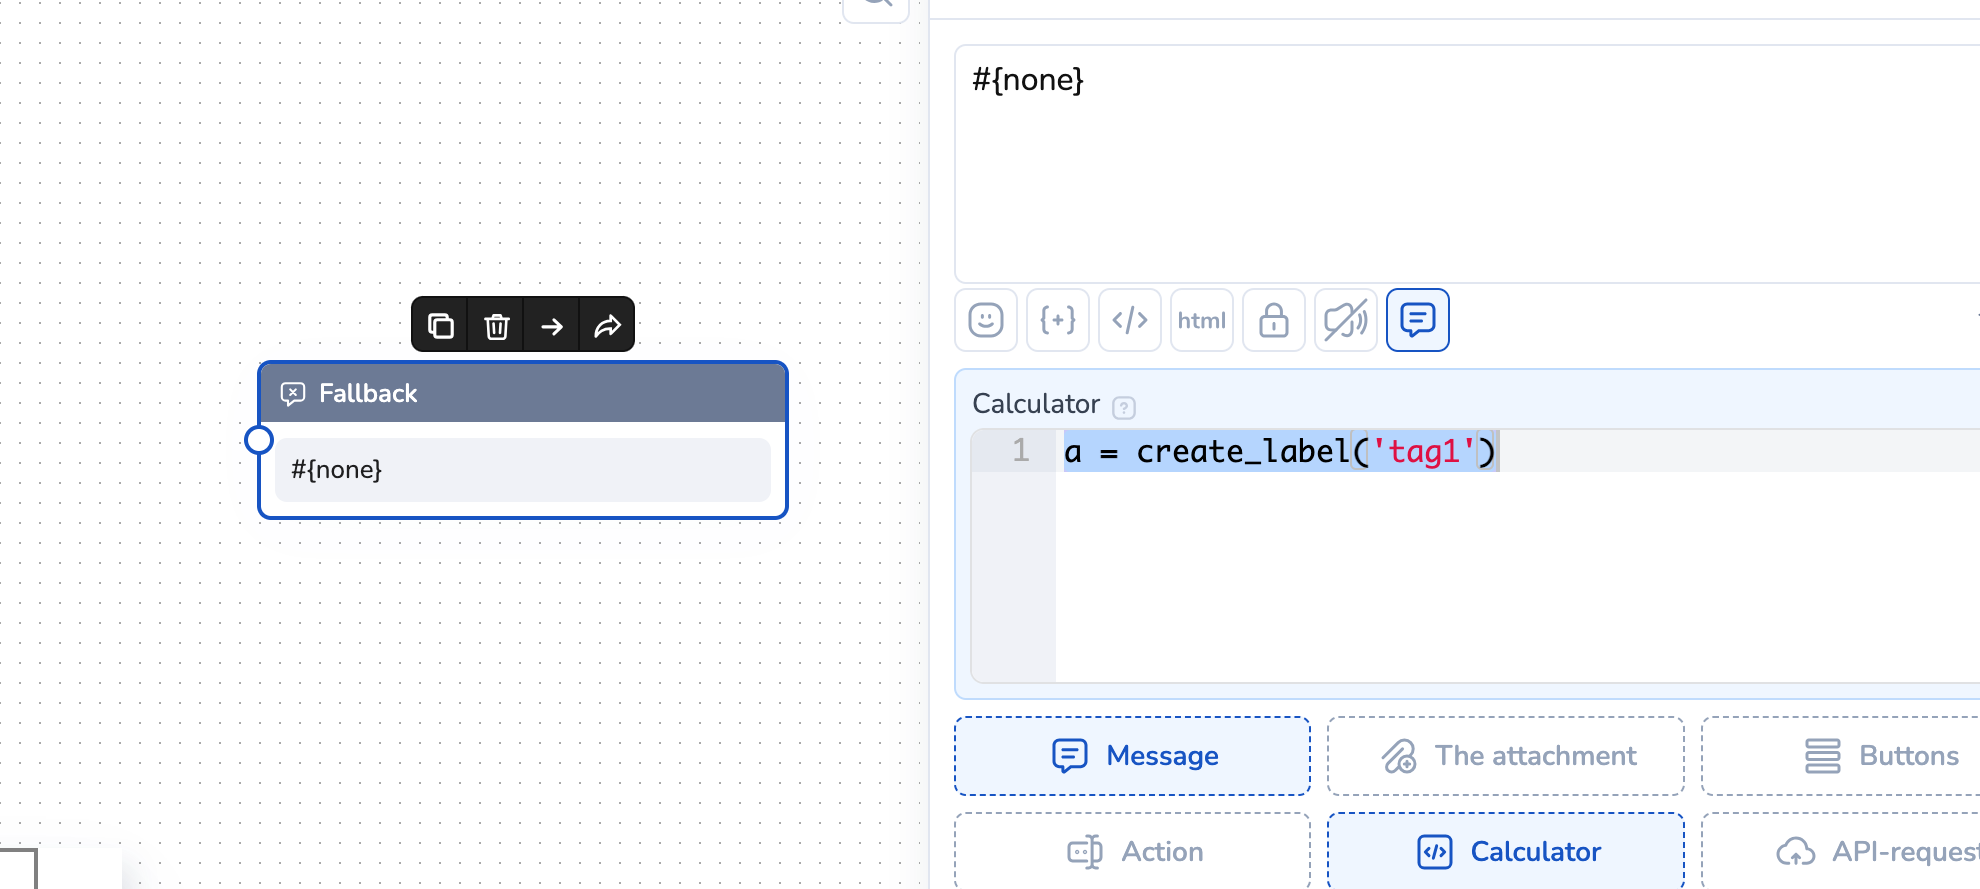
Task: Click the share arrow icon above Fallback
Action: click(607, 325)
